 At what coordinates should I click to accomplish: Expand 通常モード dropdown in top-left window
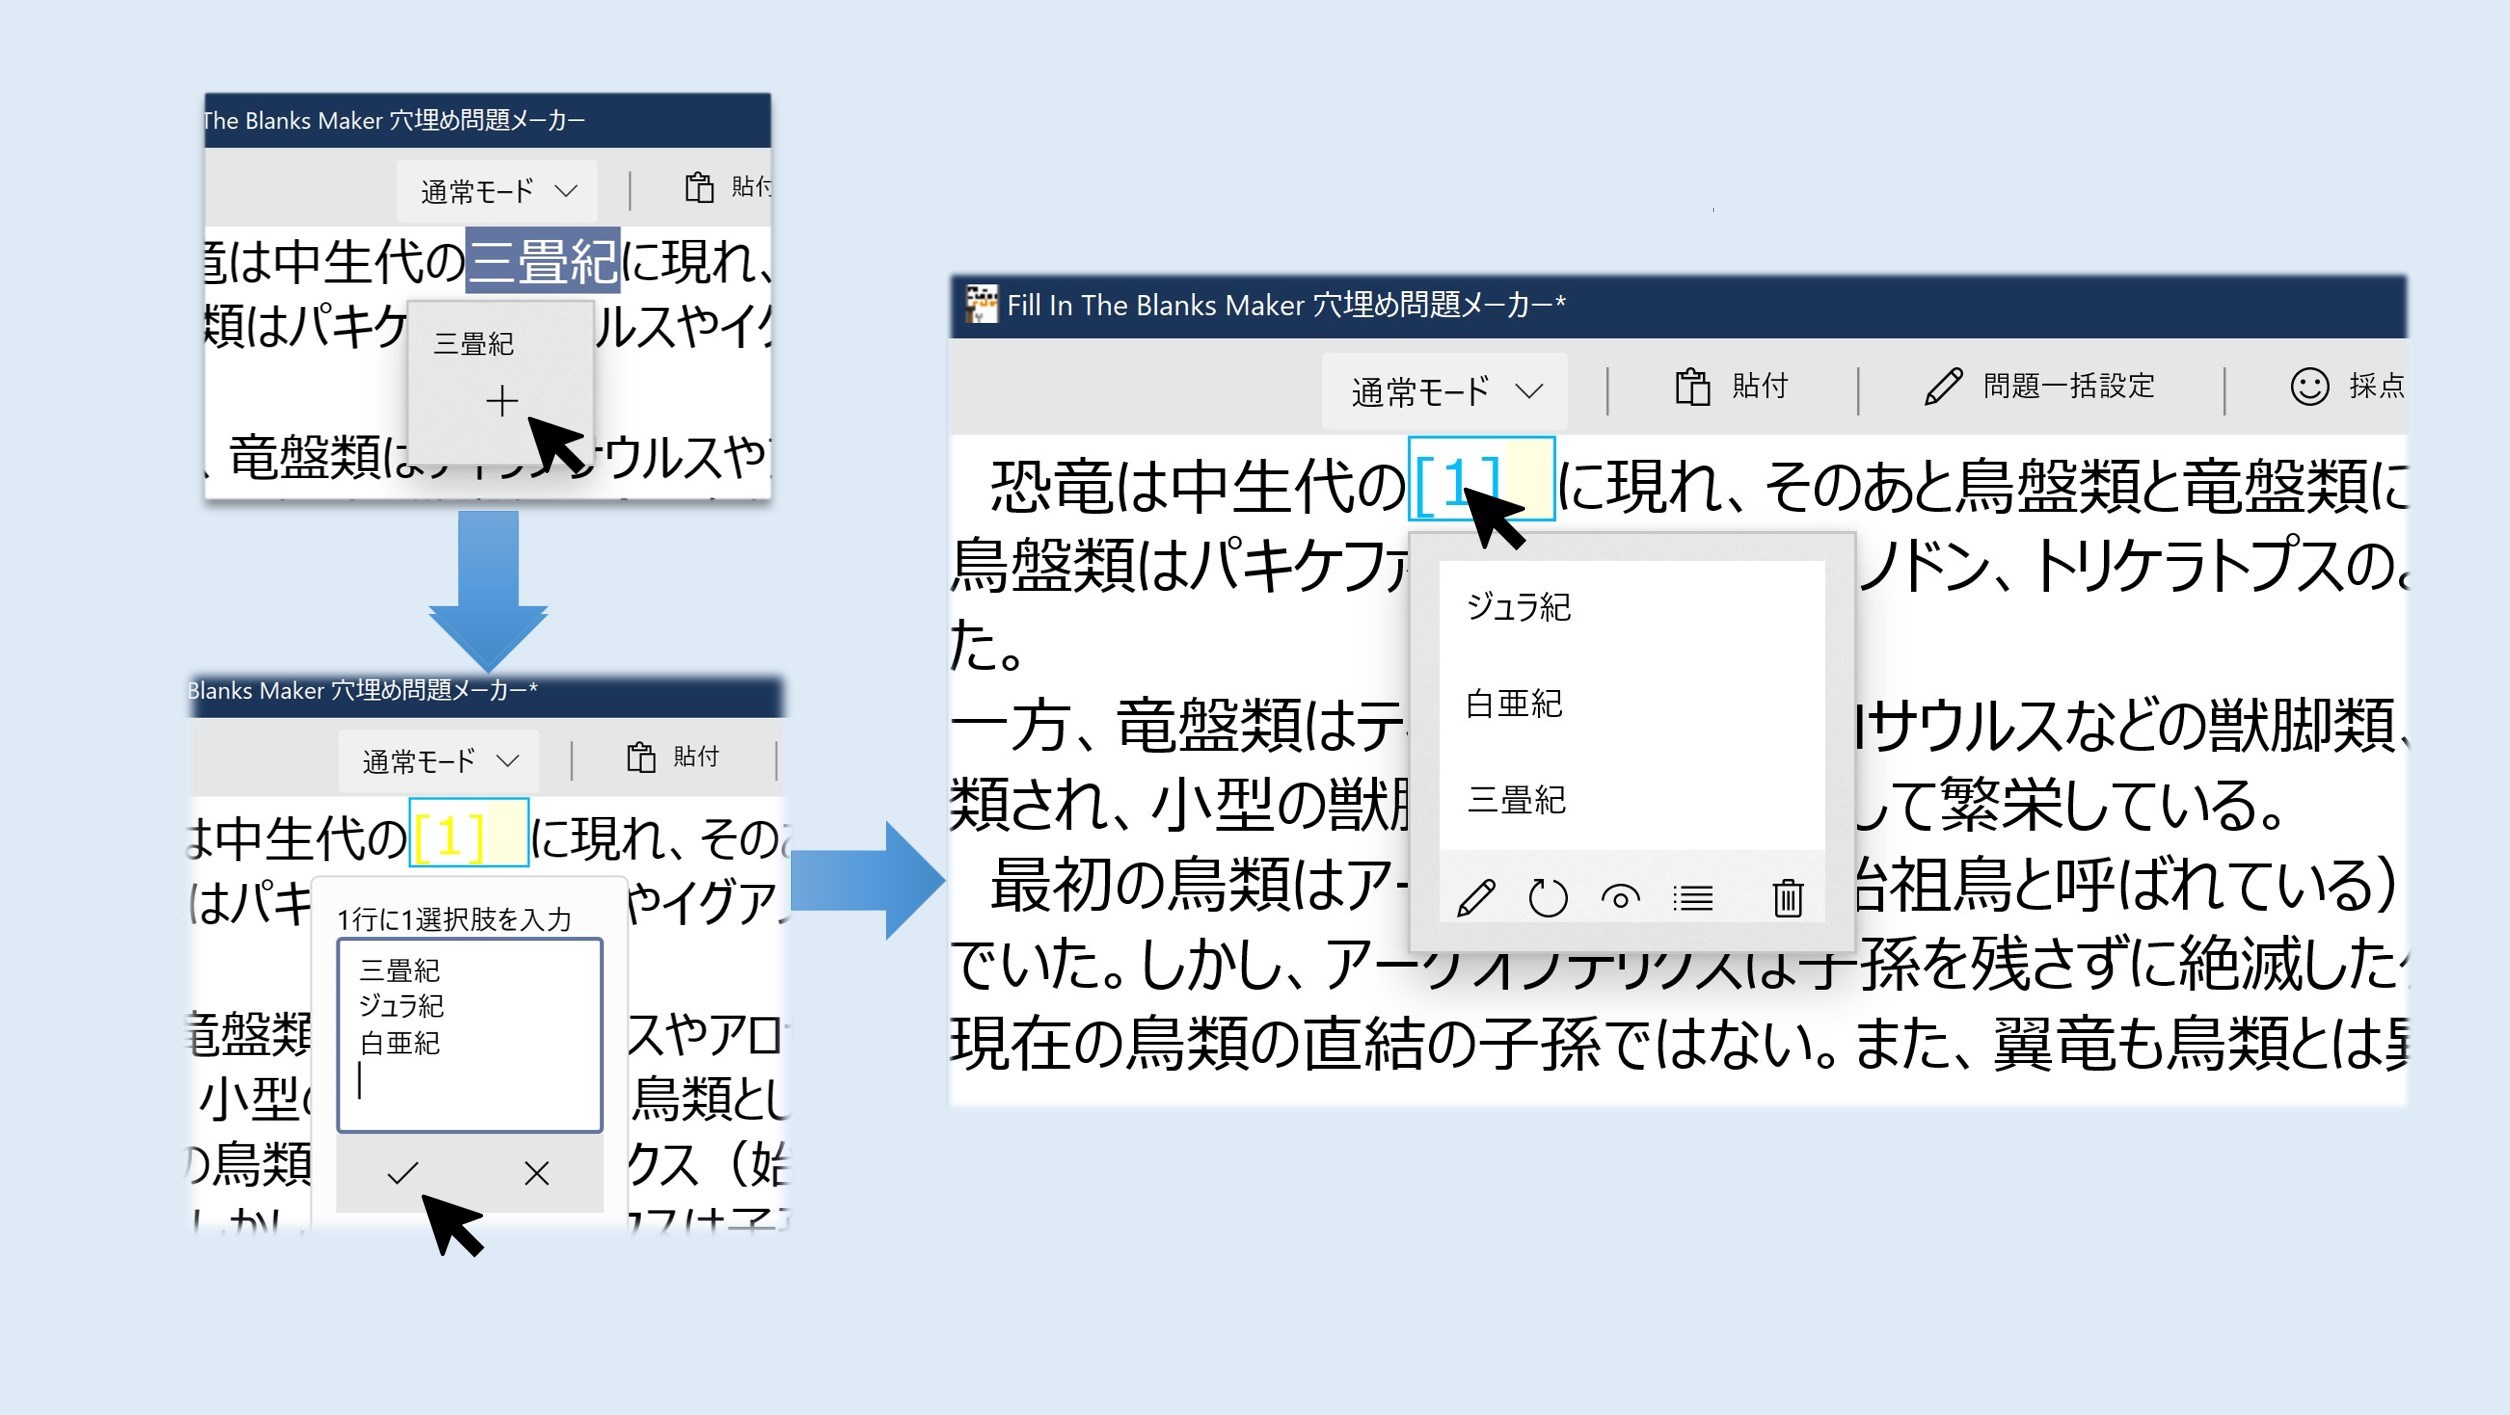coord(497,191)
